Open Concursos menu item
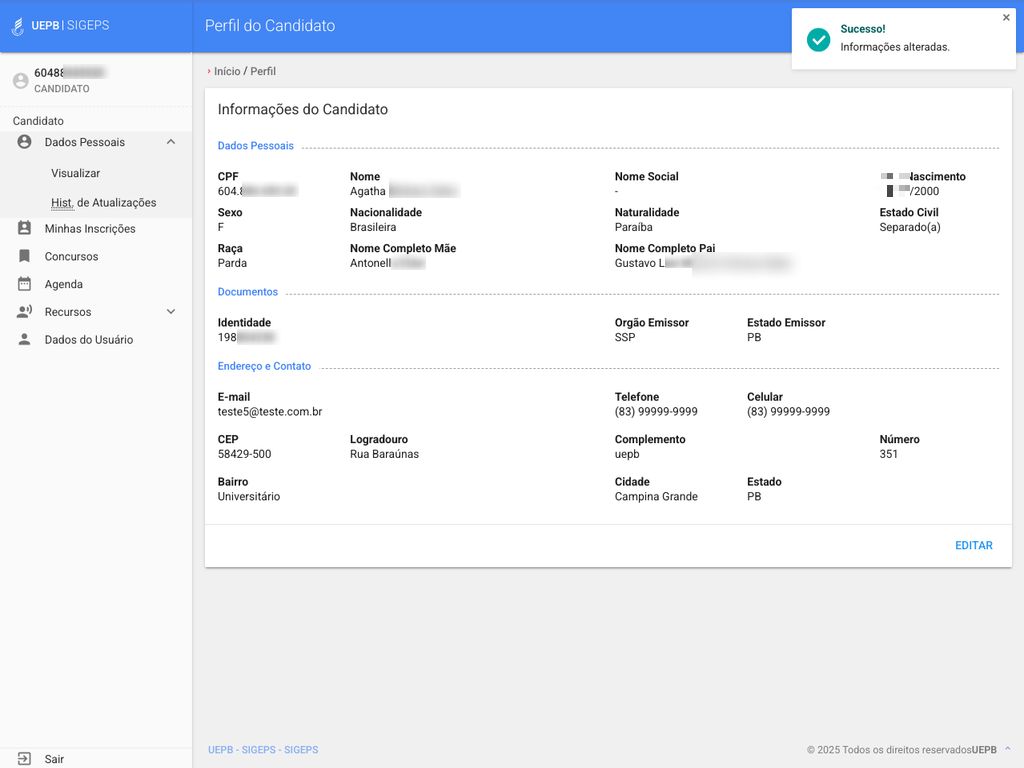 pyautogui.click(x=71, y=256)
